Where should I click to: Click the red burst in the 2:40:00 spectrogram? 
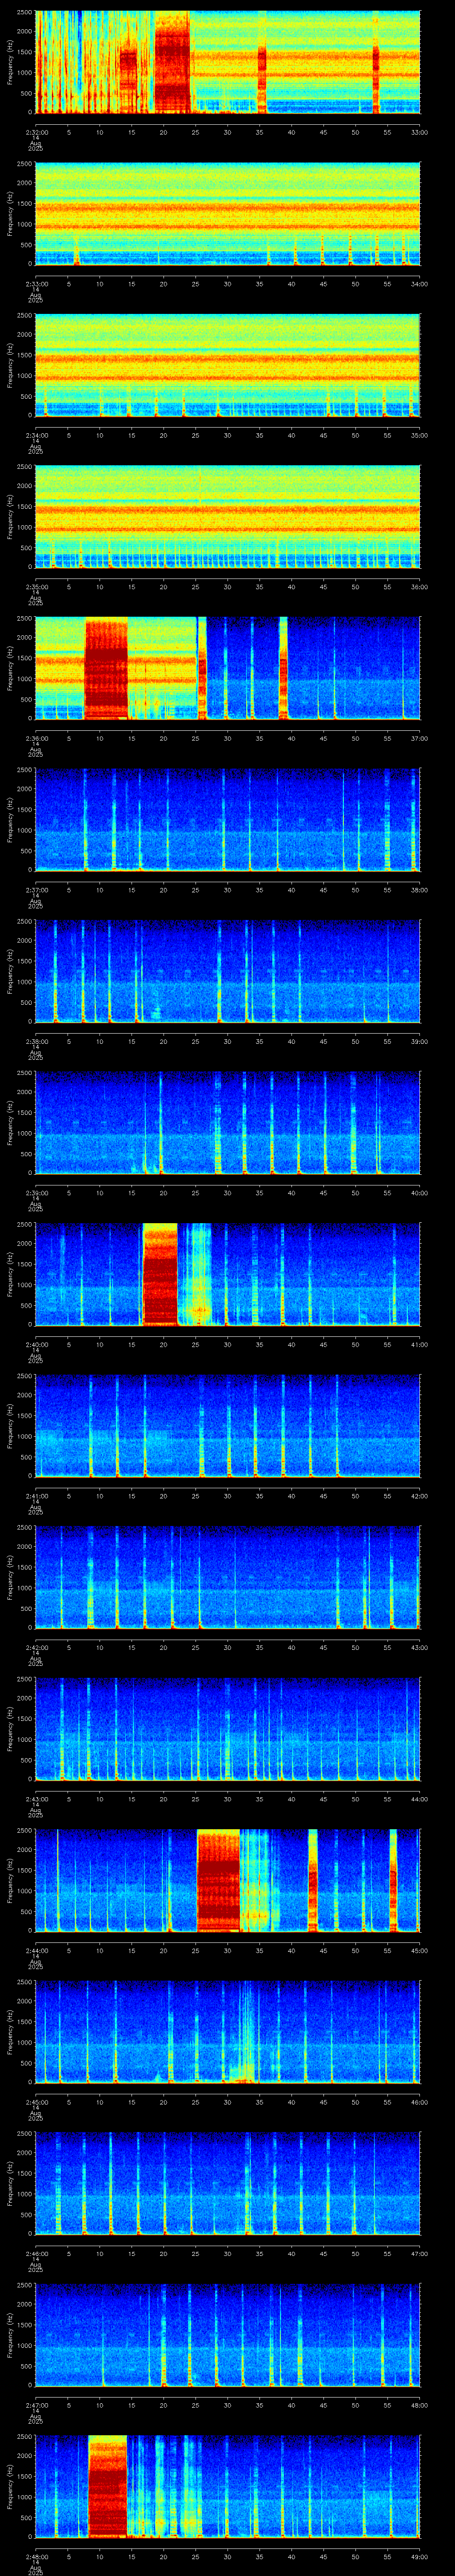(160, 1274)
